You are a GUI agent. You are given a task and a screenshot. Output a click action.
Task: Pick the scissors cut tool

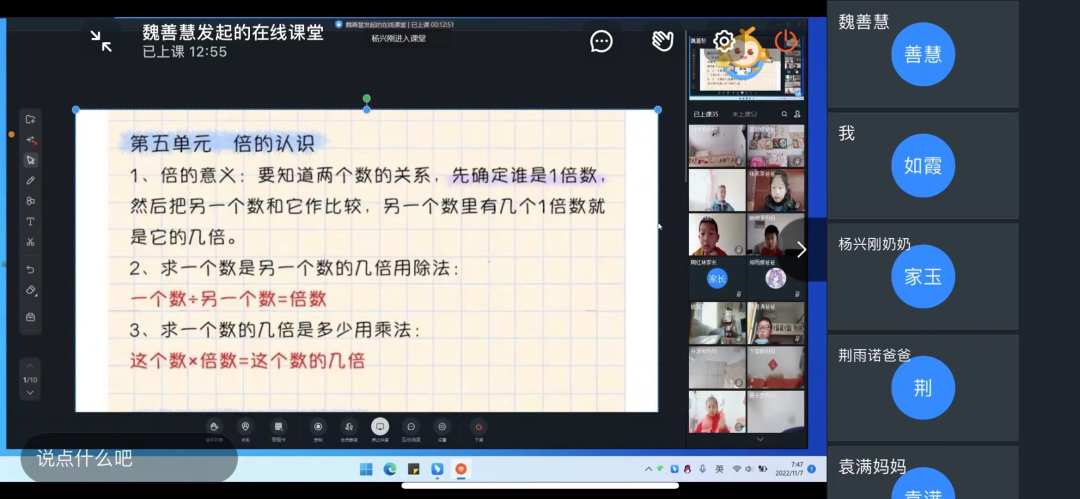[30, 242]
